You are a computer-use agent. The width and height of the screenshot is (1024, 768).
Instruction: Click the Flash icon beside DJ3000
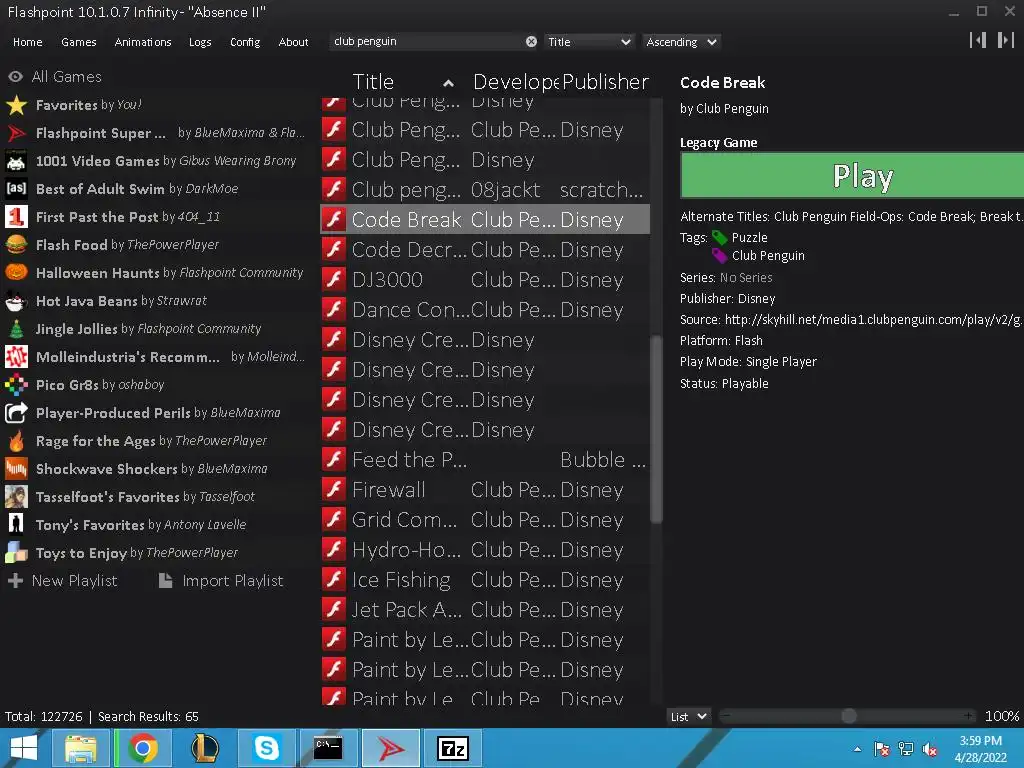pyautogui.click(x=334, y=280)
